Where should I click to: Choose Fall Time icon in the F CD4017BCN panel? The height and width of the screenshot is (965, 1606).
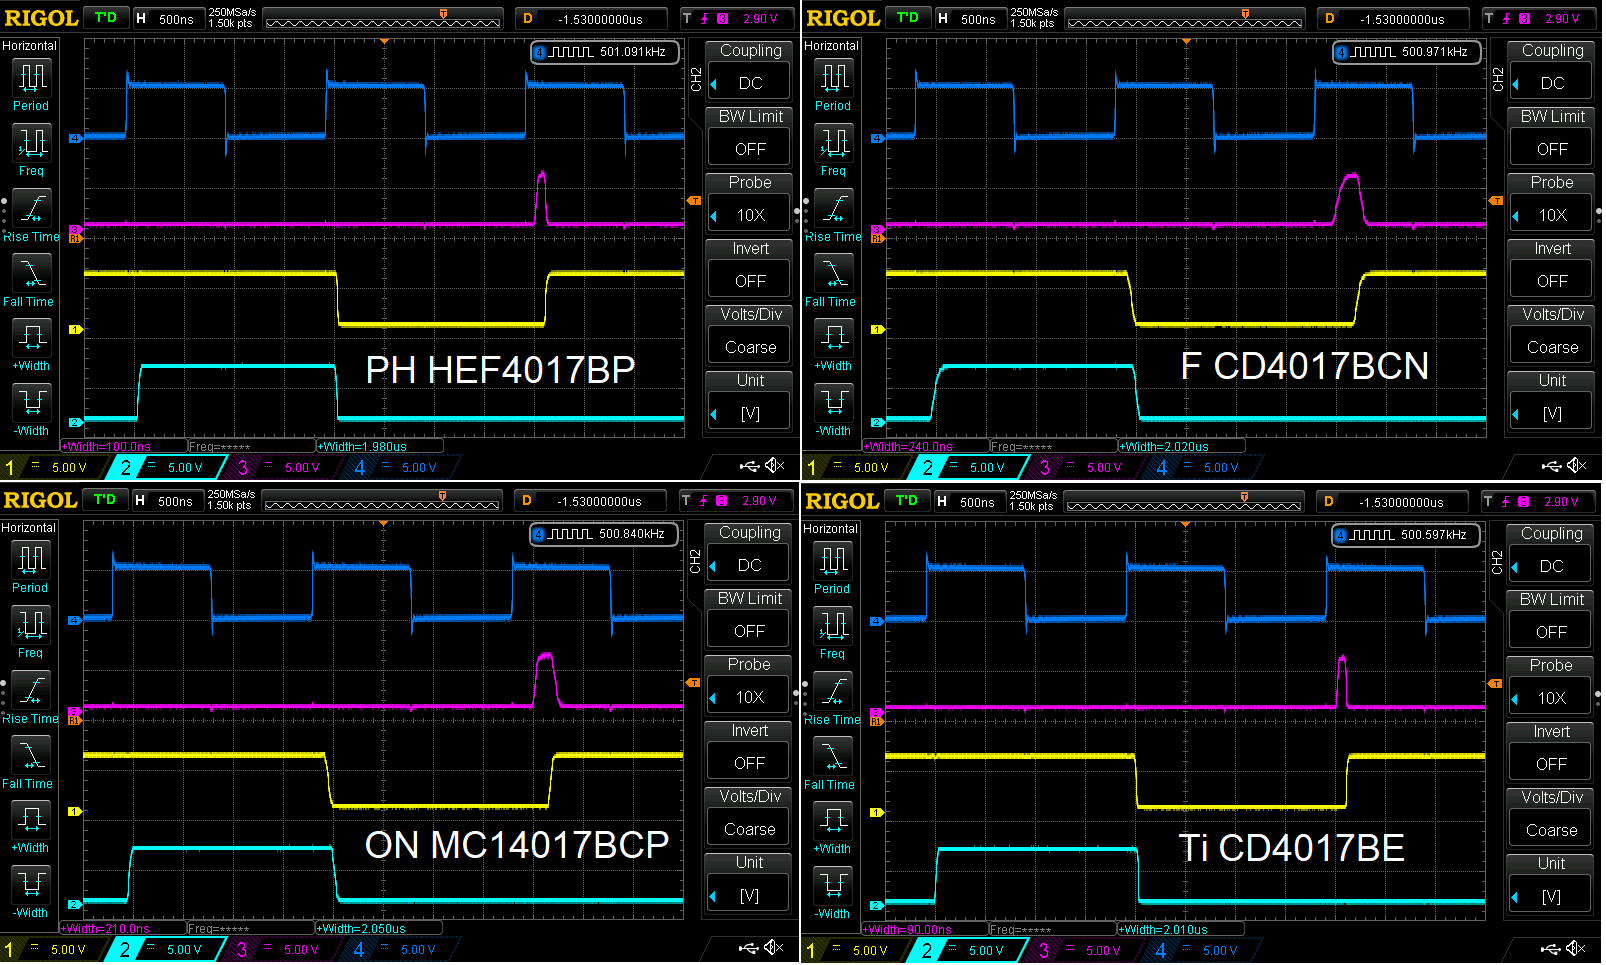point(834,281)
